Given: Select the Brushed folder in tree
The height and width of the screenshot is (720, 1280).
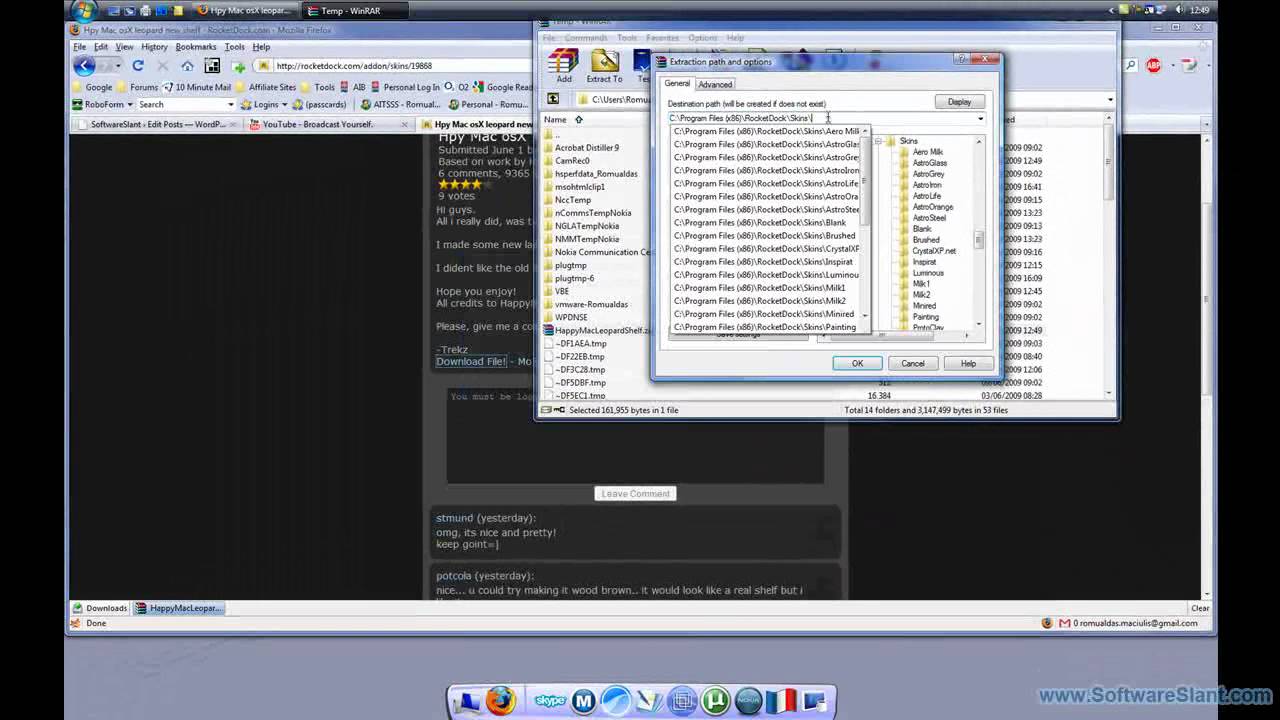Looking at the screenshot, I should [925, 240].
